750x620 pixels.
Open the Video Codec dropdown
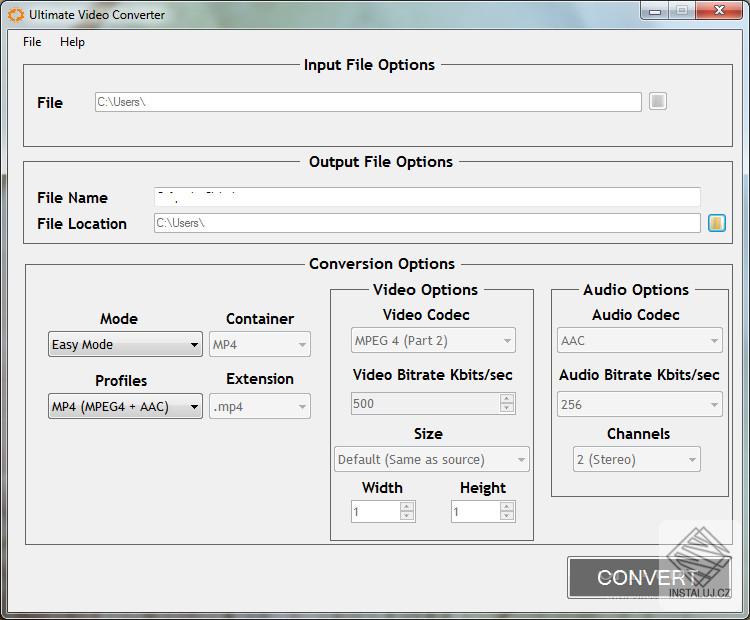[x=433, y=341]
